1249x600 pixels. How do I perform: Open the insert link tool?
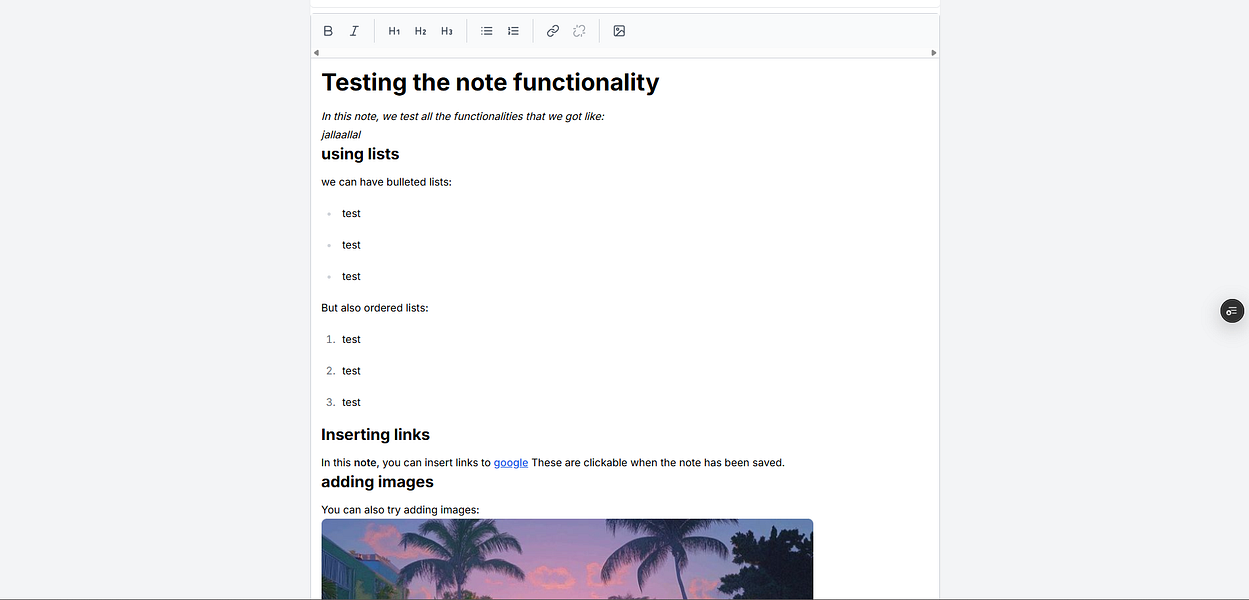(552, 31)
